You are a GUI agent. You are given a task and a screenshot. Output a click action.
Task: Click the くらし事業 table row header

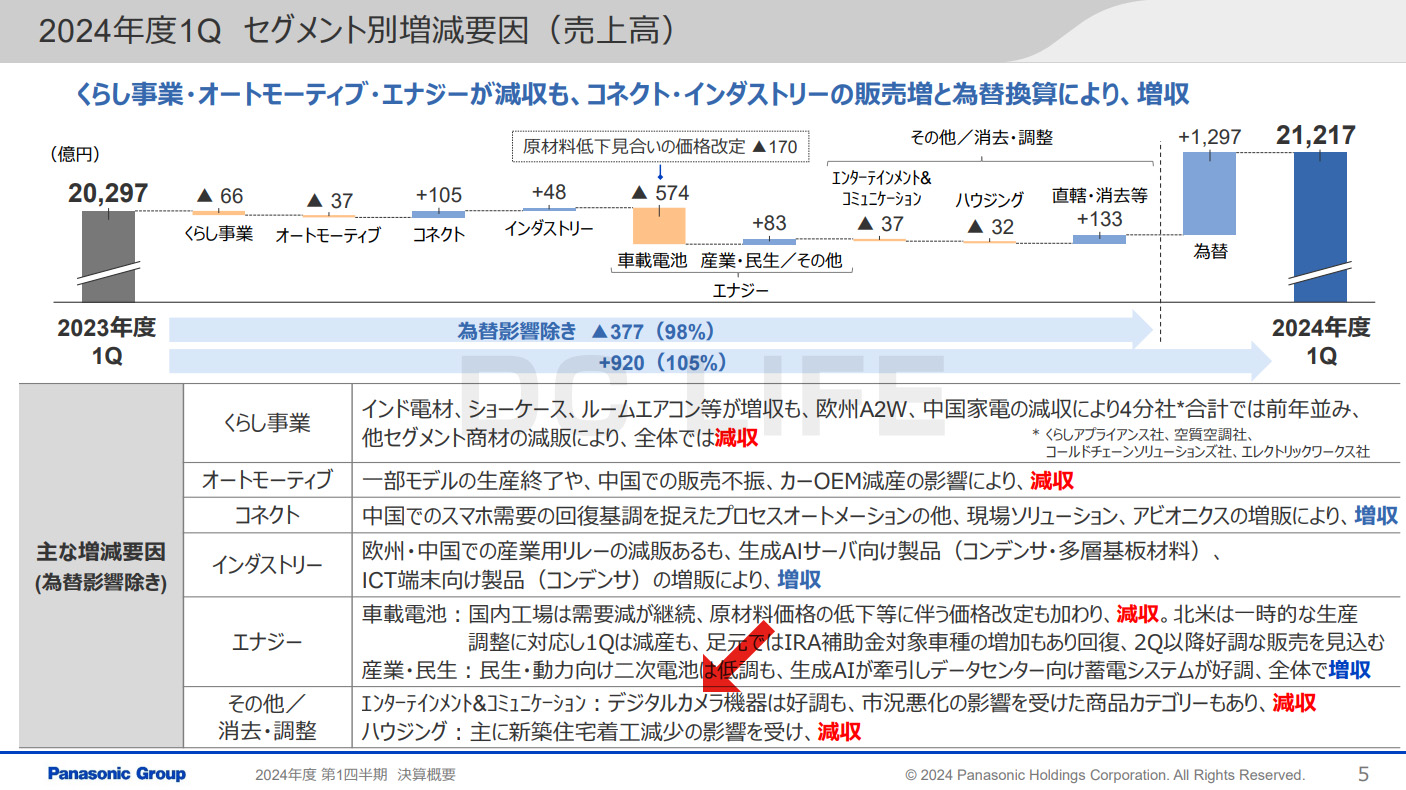pyautogui.click(x=267, y=423)
